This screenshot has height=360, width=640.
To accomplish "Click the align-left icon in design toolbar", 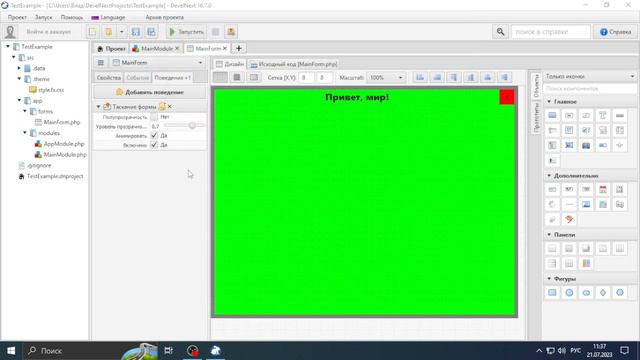I will 420,77.
